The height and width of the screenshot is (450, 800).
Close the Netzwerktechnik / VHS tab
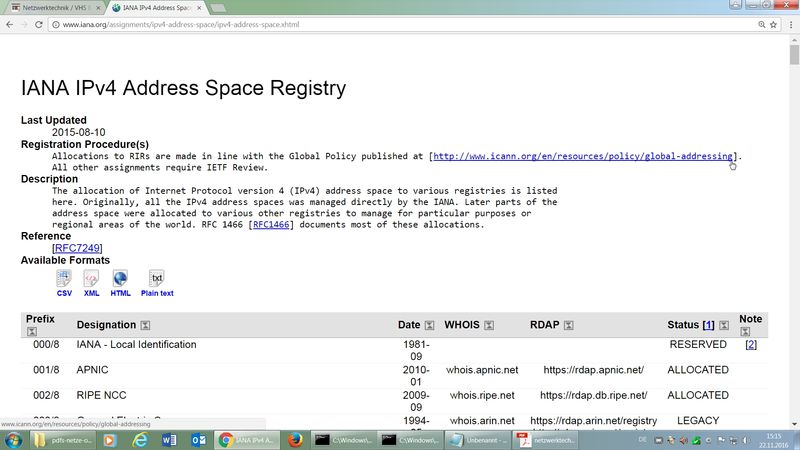[x=98, y=8]
